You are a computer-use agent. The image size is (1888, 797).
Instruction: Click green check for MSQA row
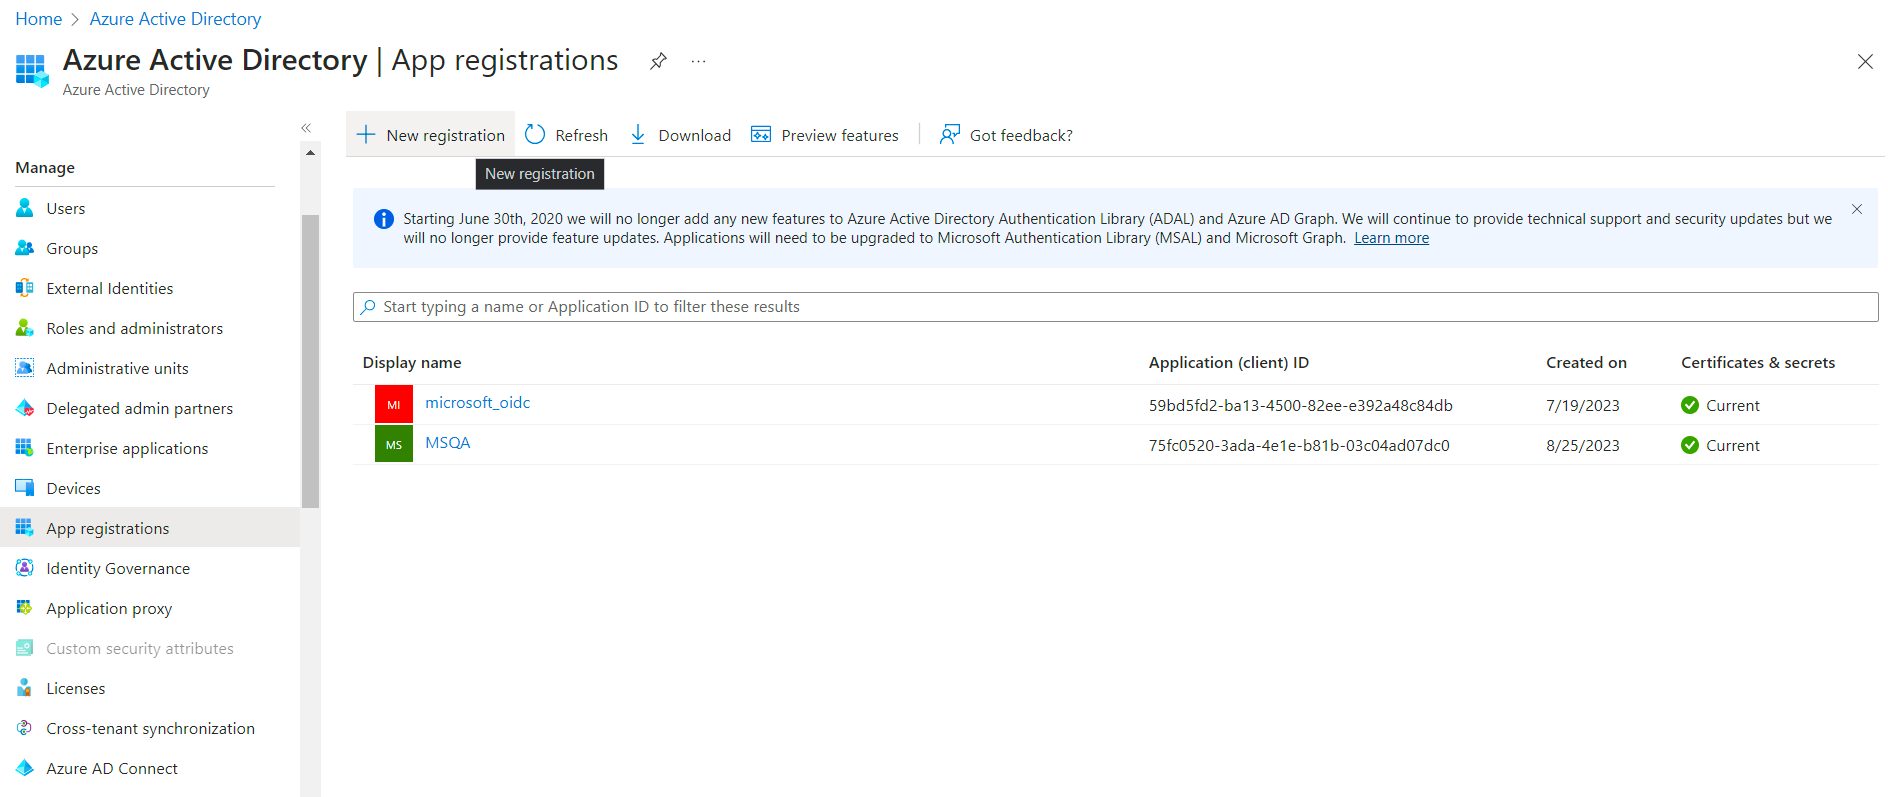(1690, 445)
